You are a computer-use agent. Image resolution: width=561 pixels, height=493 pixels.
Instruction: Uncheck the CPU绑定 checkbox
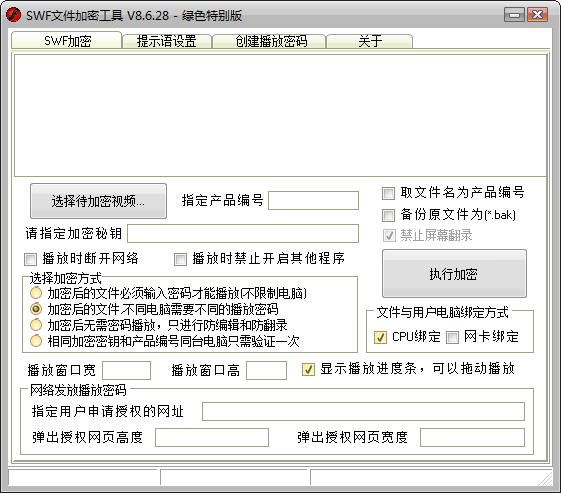pyautogui.click(x=380, y=337)
